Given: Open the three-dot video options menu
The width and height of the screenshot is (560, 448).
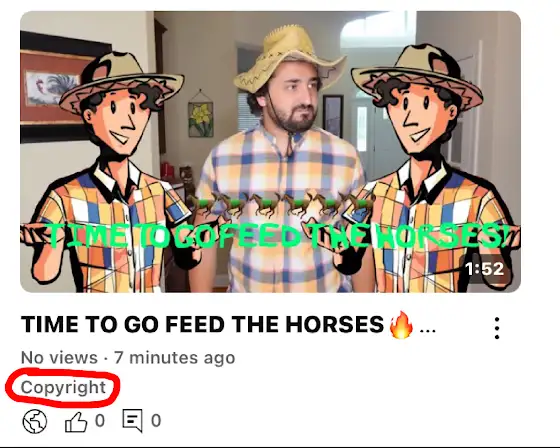Looking at the screenshot, I should (497, 328).
